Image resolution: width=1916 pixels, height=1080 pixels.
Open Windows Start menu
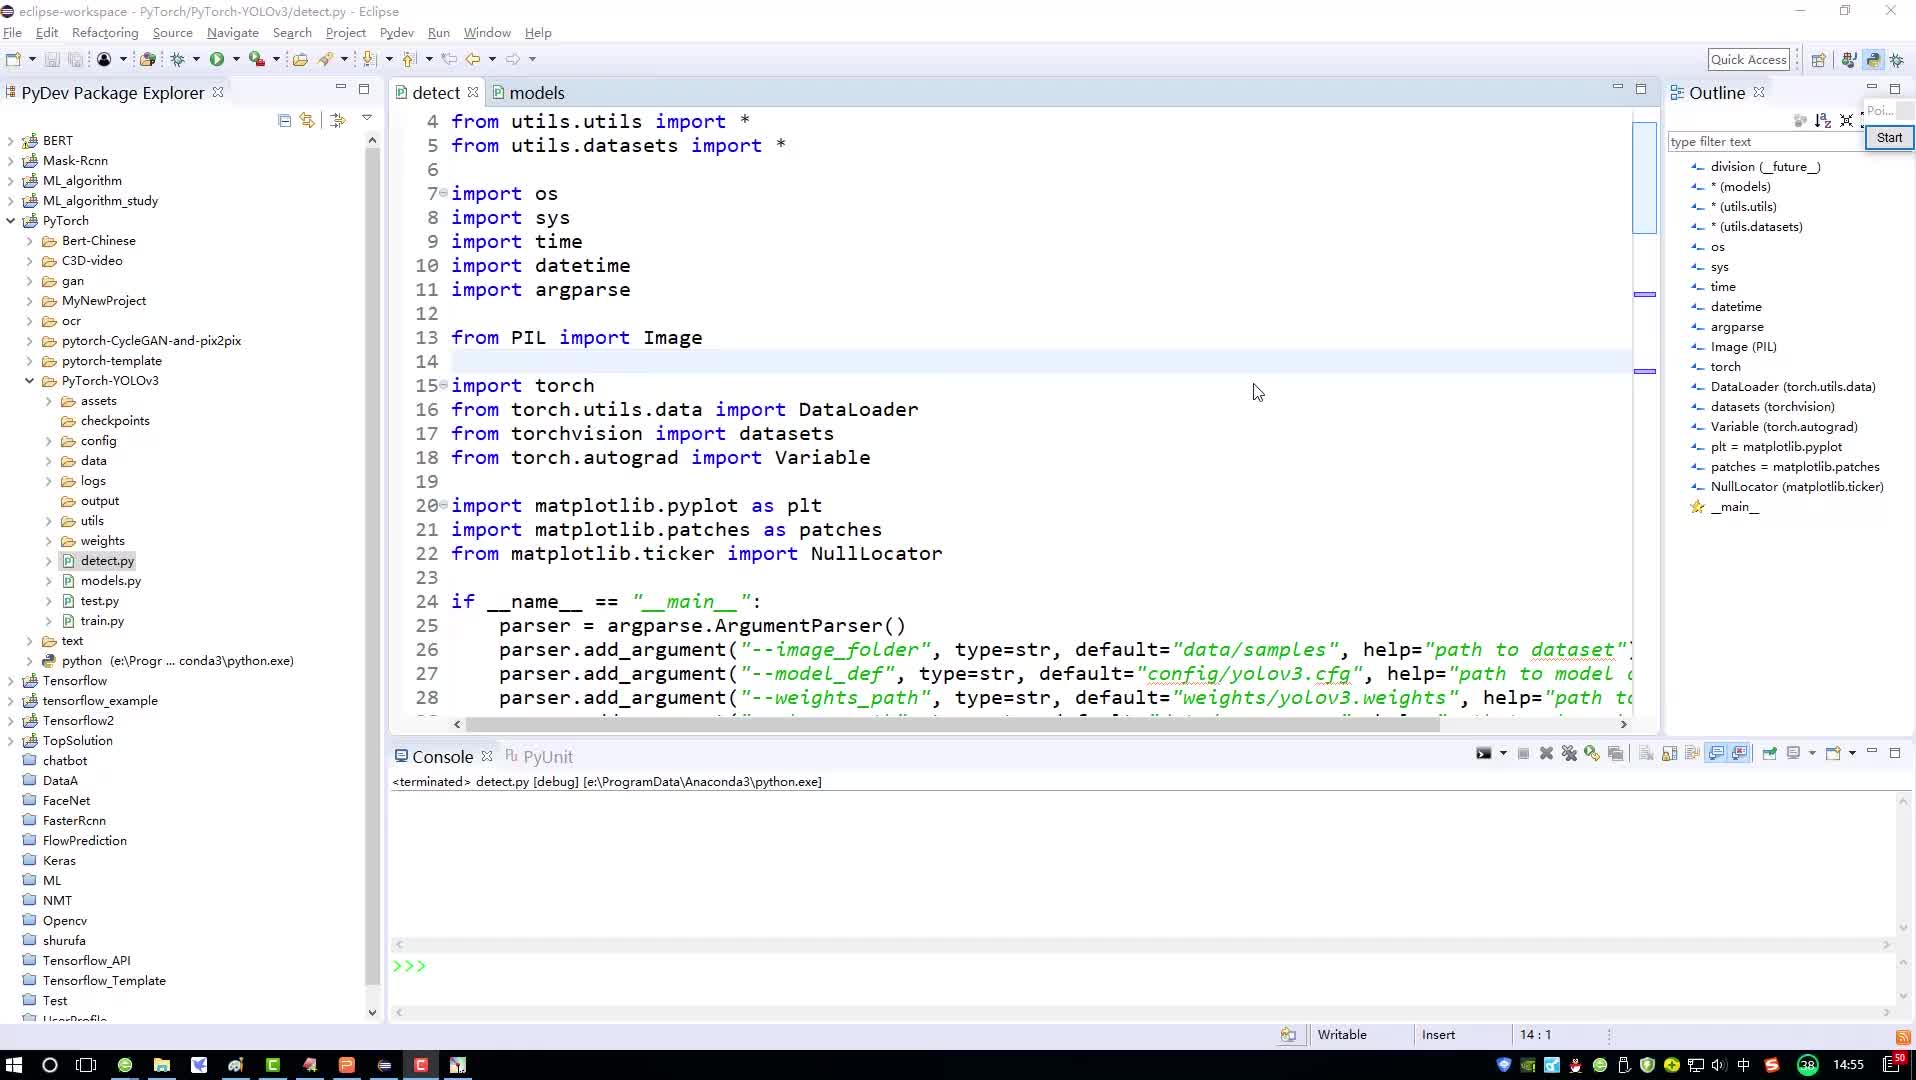click(x=14, y=1065)
